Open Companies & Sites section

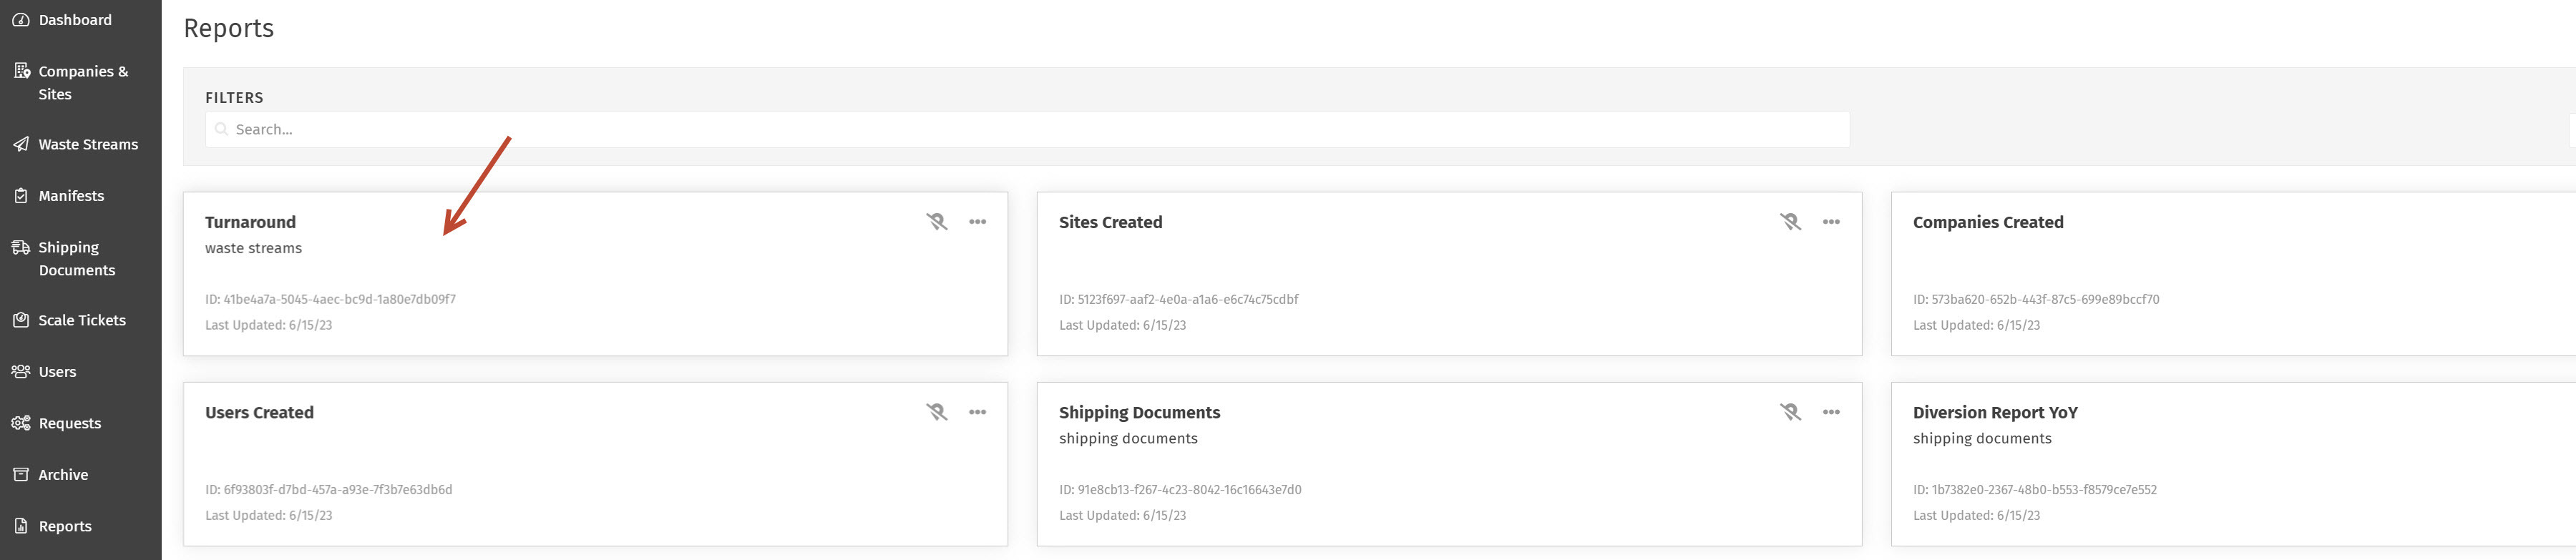tap(83, 83)
